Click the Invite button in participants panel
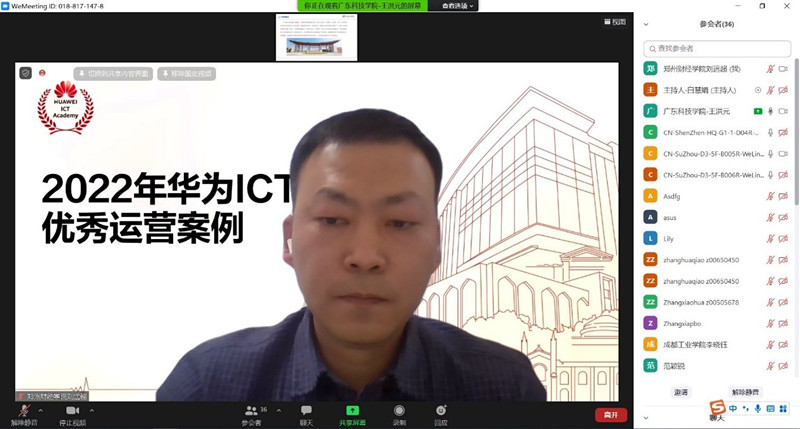800x429 pixels. click(x=681, y=392)
